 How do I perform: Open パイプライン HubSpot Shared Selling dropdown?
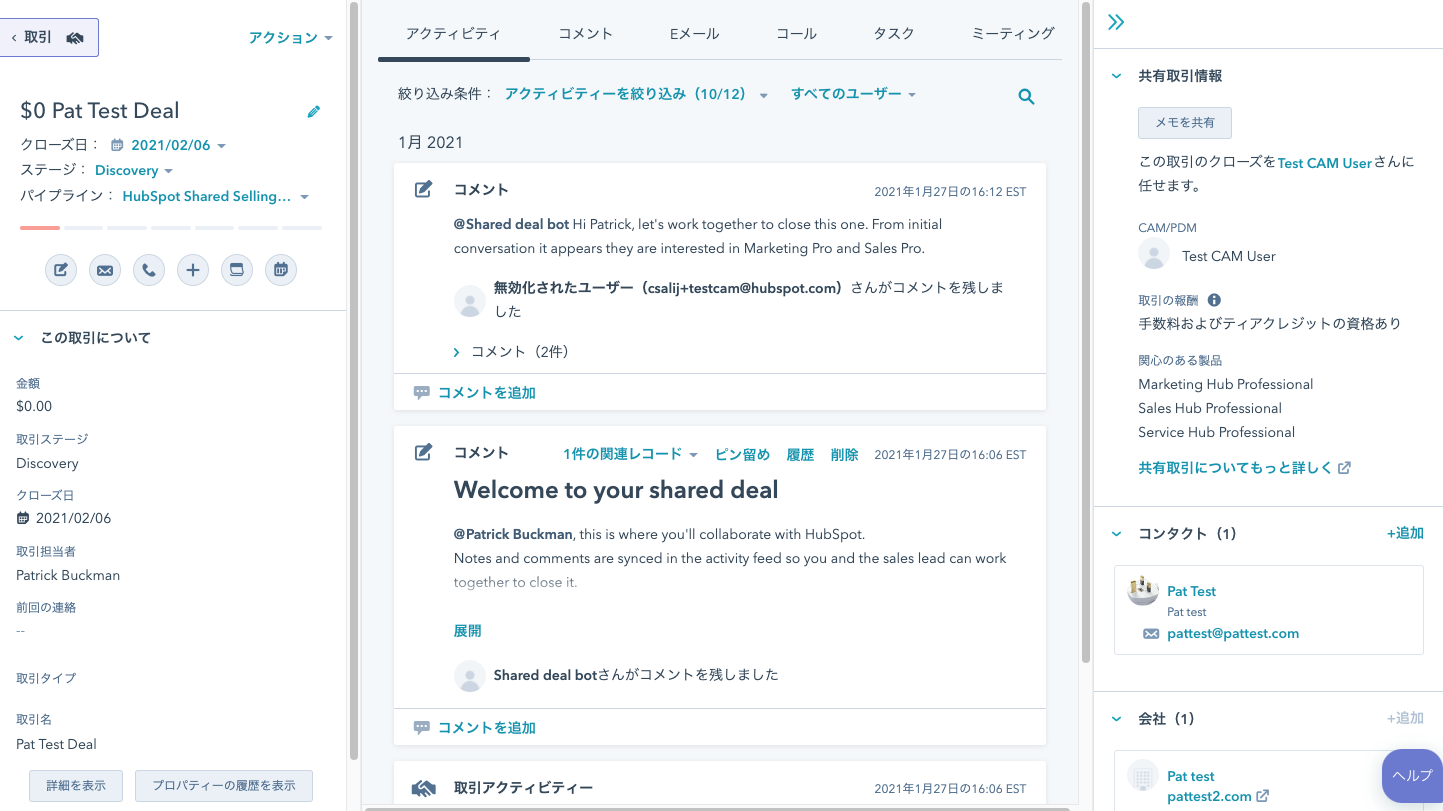[215, 197]
